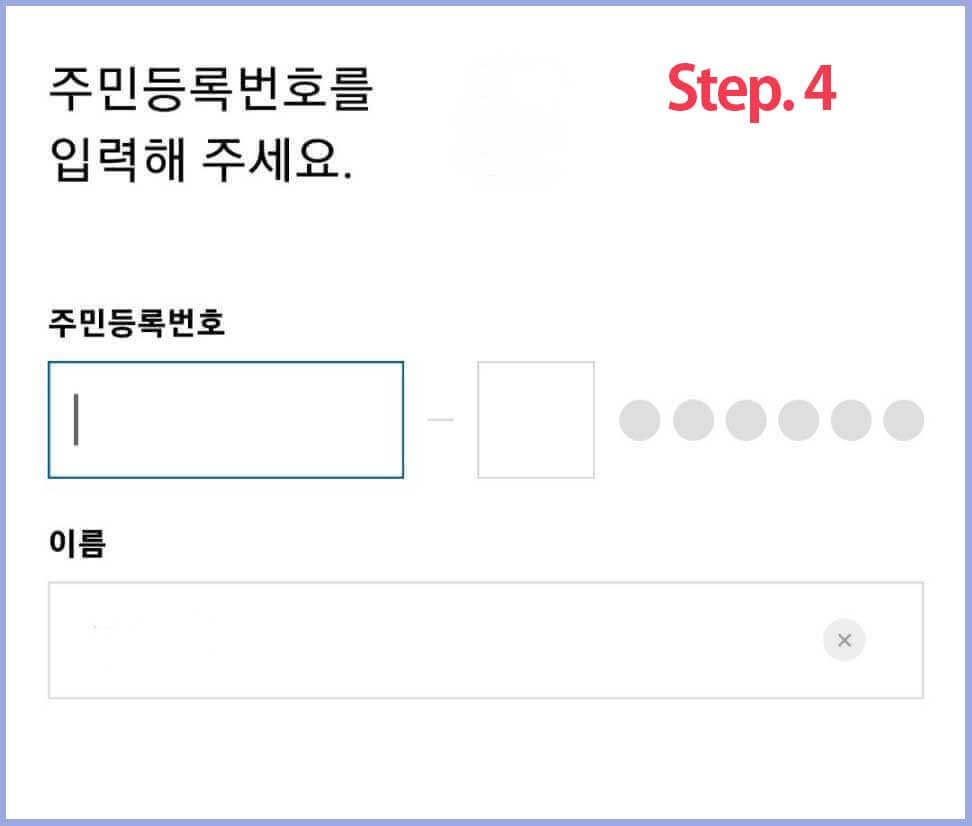Select the third masked digit circle
The width and height of the screenshot is (972, 826).
(x=745, y=419)
